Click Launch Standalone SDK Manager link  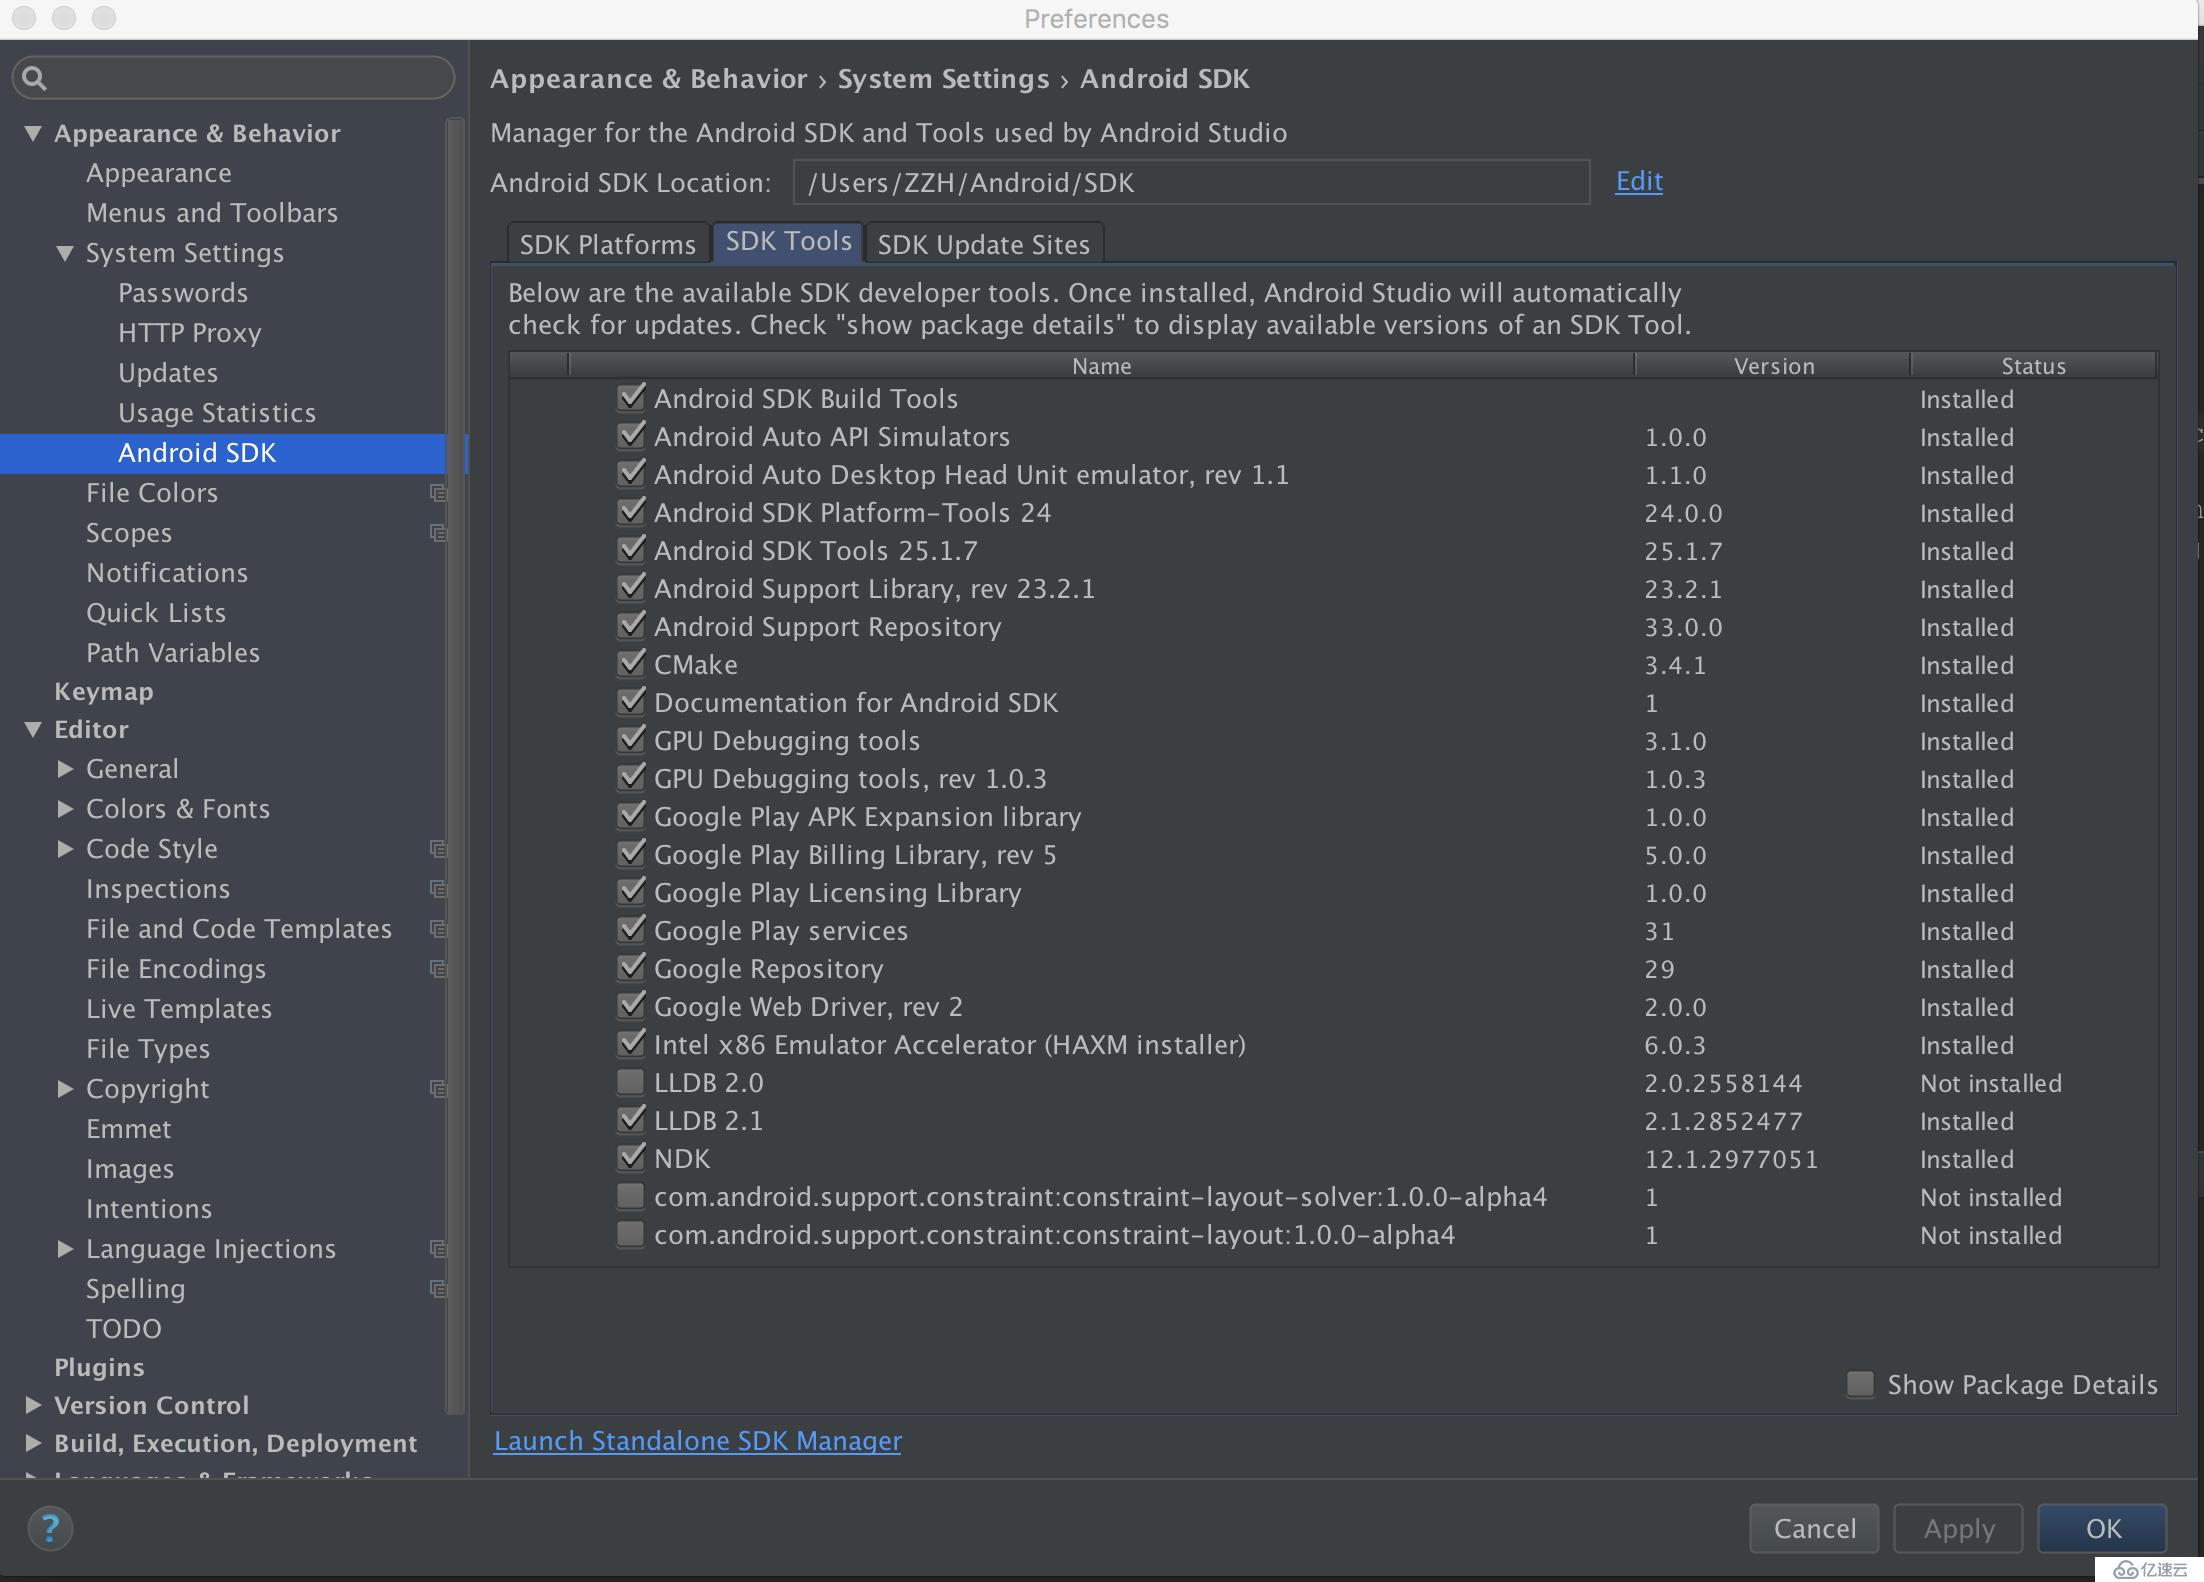point(698,1441)
